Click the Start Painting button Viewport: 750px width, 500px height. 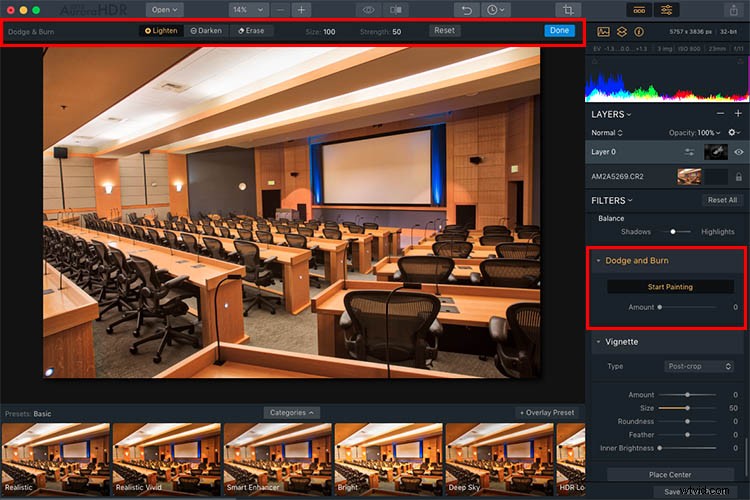click(x=670, y=287)
